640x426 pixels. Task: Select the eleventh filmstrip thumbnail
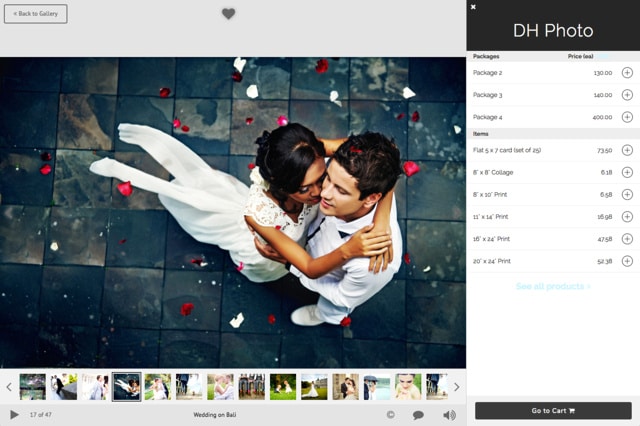346,386
